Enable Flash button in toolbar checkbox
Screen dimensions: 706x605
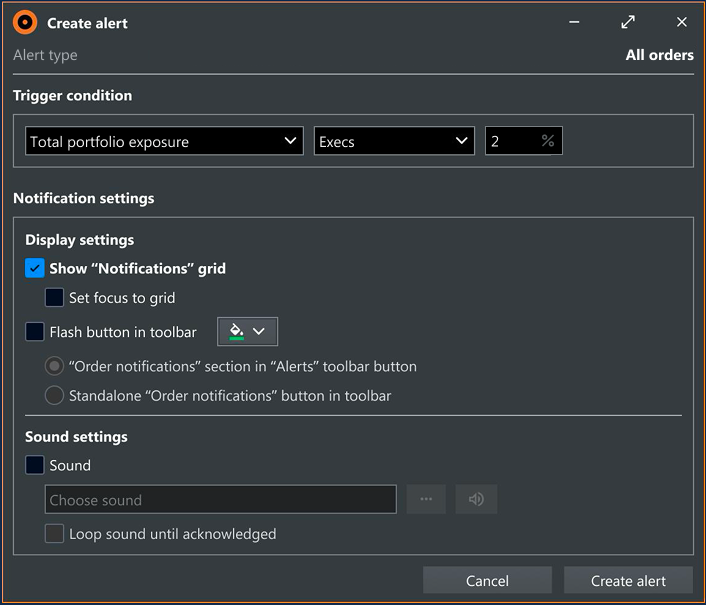pyautogui.click(x=35, y=332)
